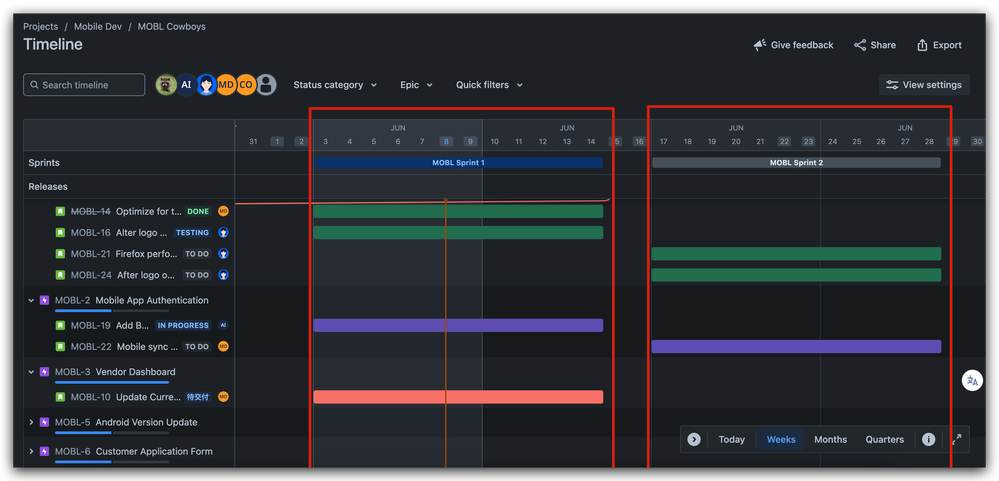The height and width of the screenshot is (481, 999).
Task: Click the info legend icon
Action: point(928,439)
